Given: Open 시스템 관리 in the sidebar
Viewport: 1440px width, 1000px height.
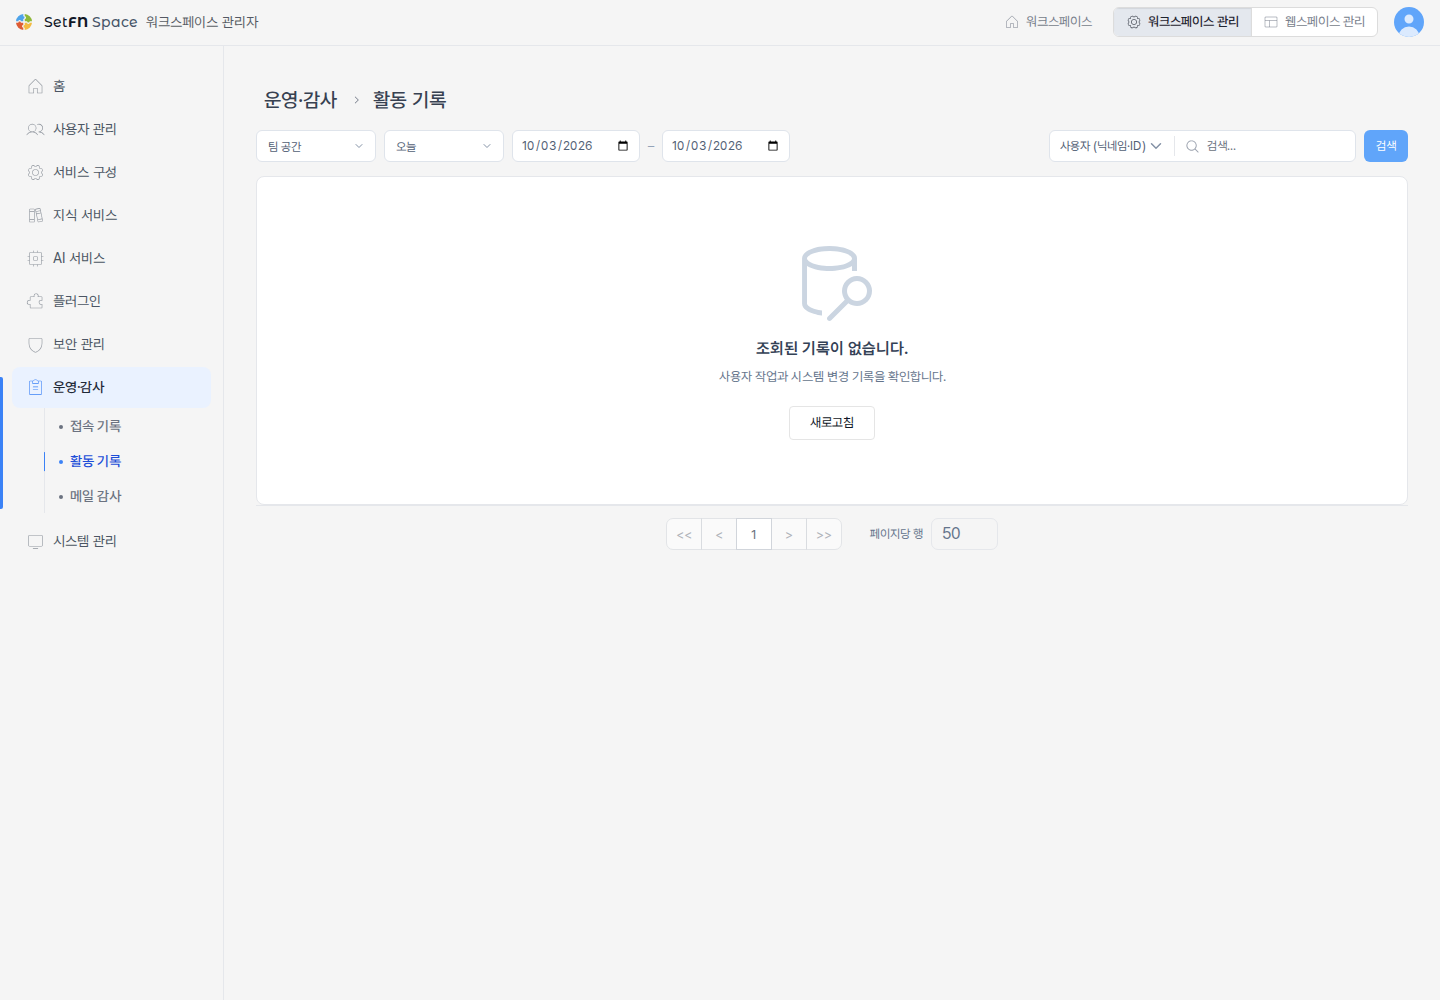Looking at the screenshot, I should pos(112,541).
